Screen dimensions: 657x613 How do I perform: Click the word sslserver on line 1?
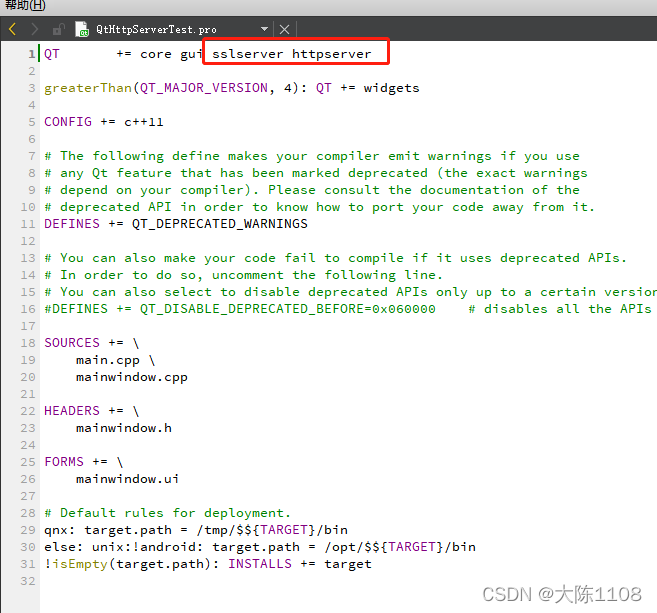click(x=247, y=54)
